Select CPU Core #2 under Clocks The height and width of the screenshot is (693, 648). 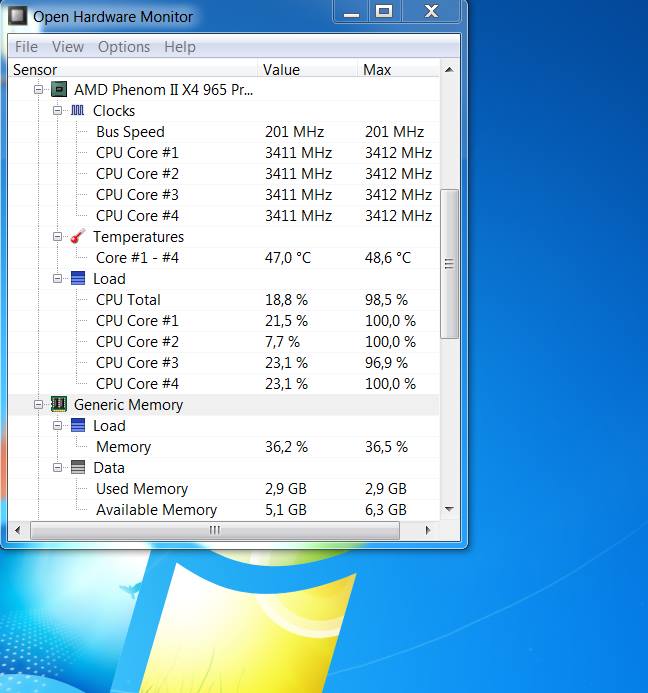click(224, 174)
